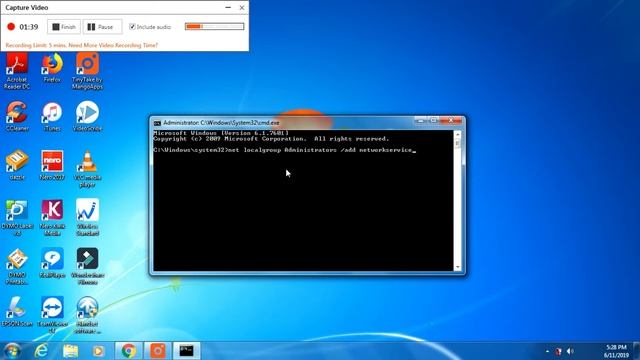Switch to Google Chrome on the taskbar

pos(129,351)
